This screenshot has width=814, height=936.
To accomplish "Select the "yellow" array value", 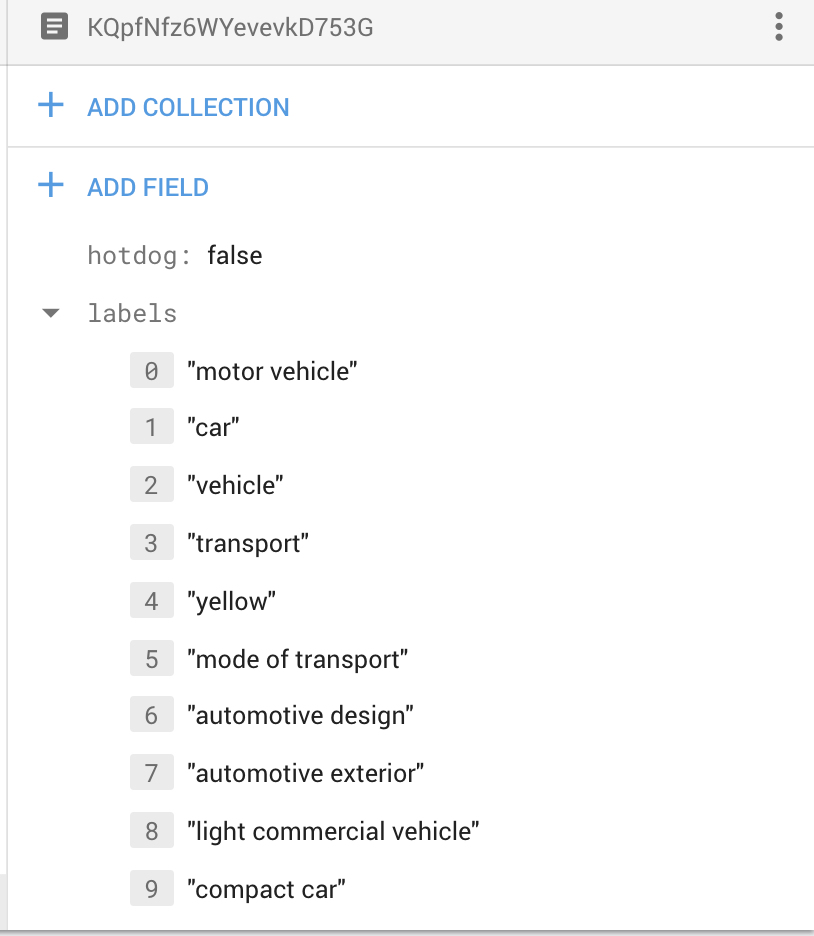I will tap(231, 601).
